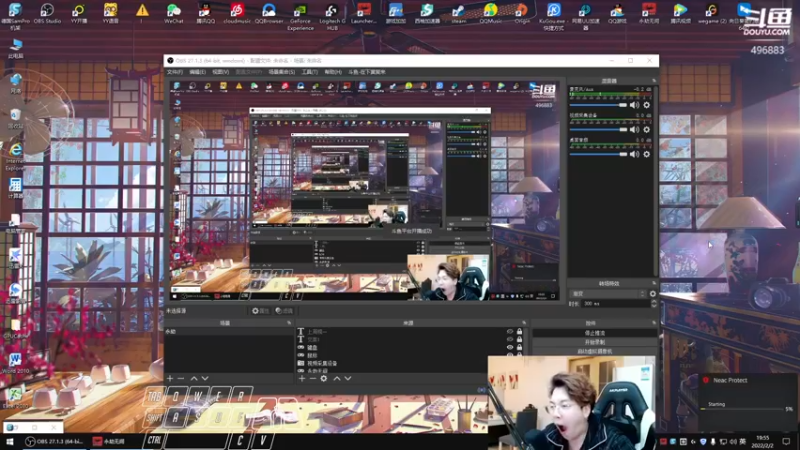Open the cloudmusic desktop icon

click(237, 13)
